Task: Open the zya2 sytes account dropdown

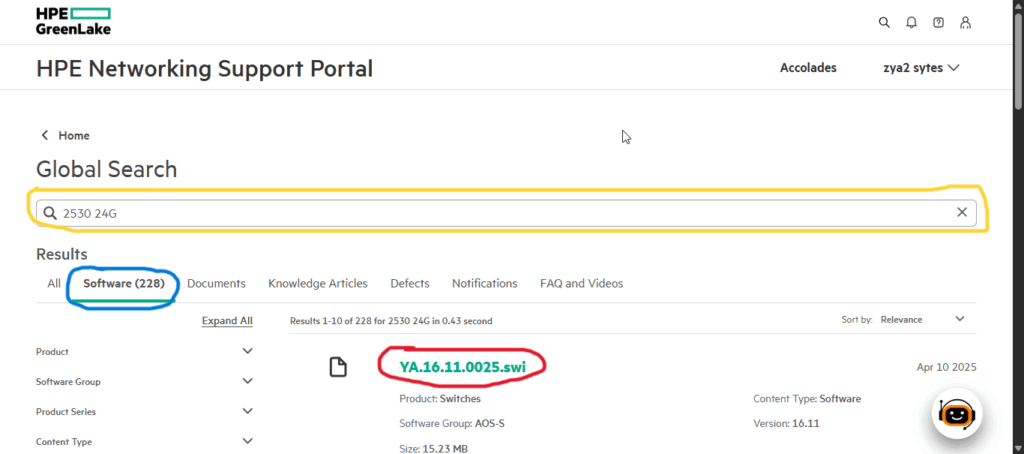Action: pos(921,68)
